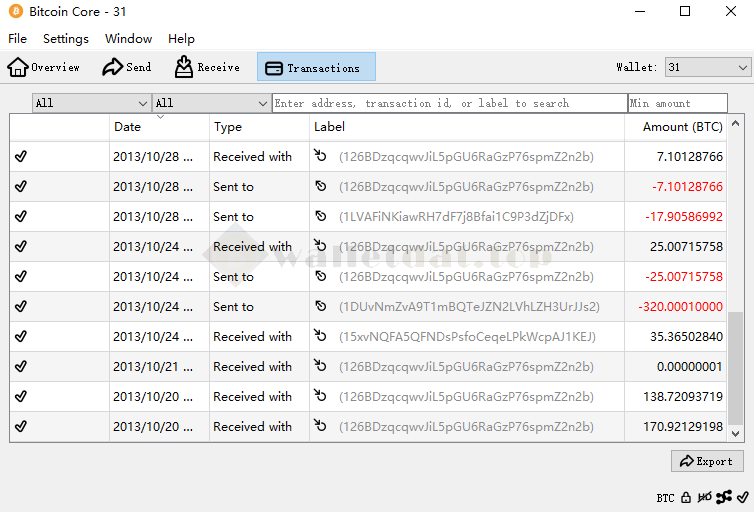
Task: Expand the transaction type filter dropdown
Action: pyautogui.click(x=211, y=103)
